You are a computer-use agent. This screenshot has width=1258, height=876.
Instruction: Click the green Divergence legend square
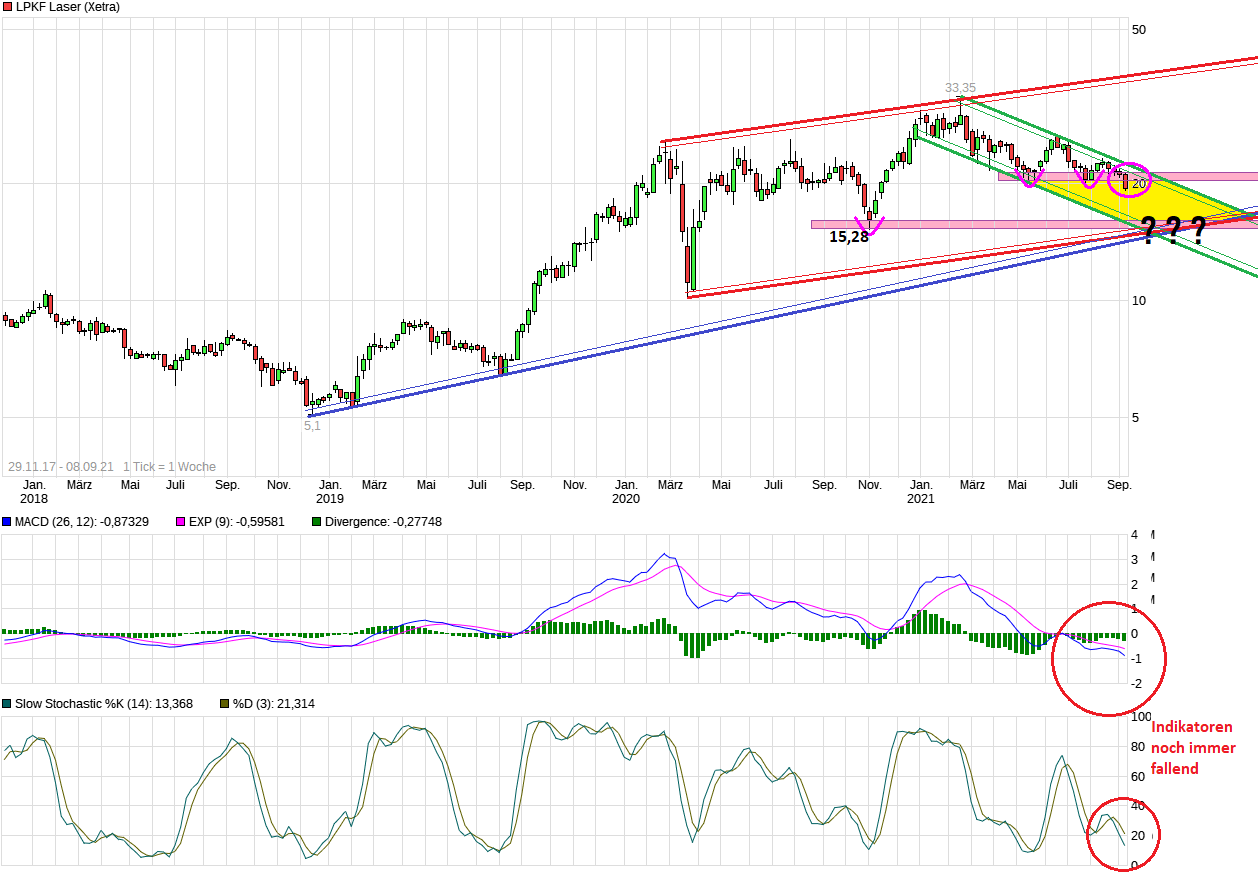[317, 522]
